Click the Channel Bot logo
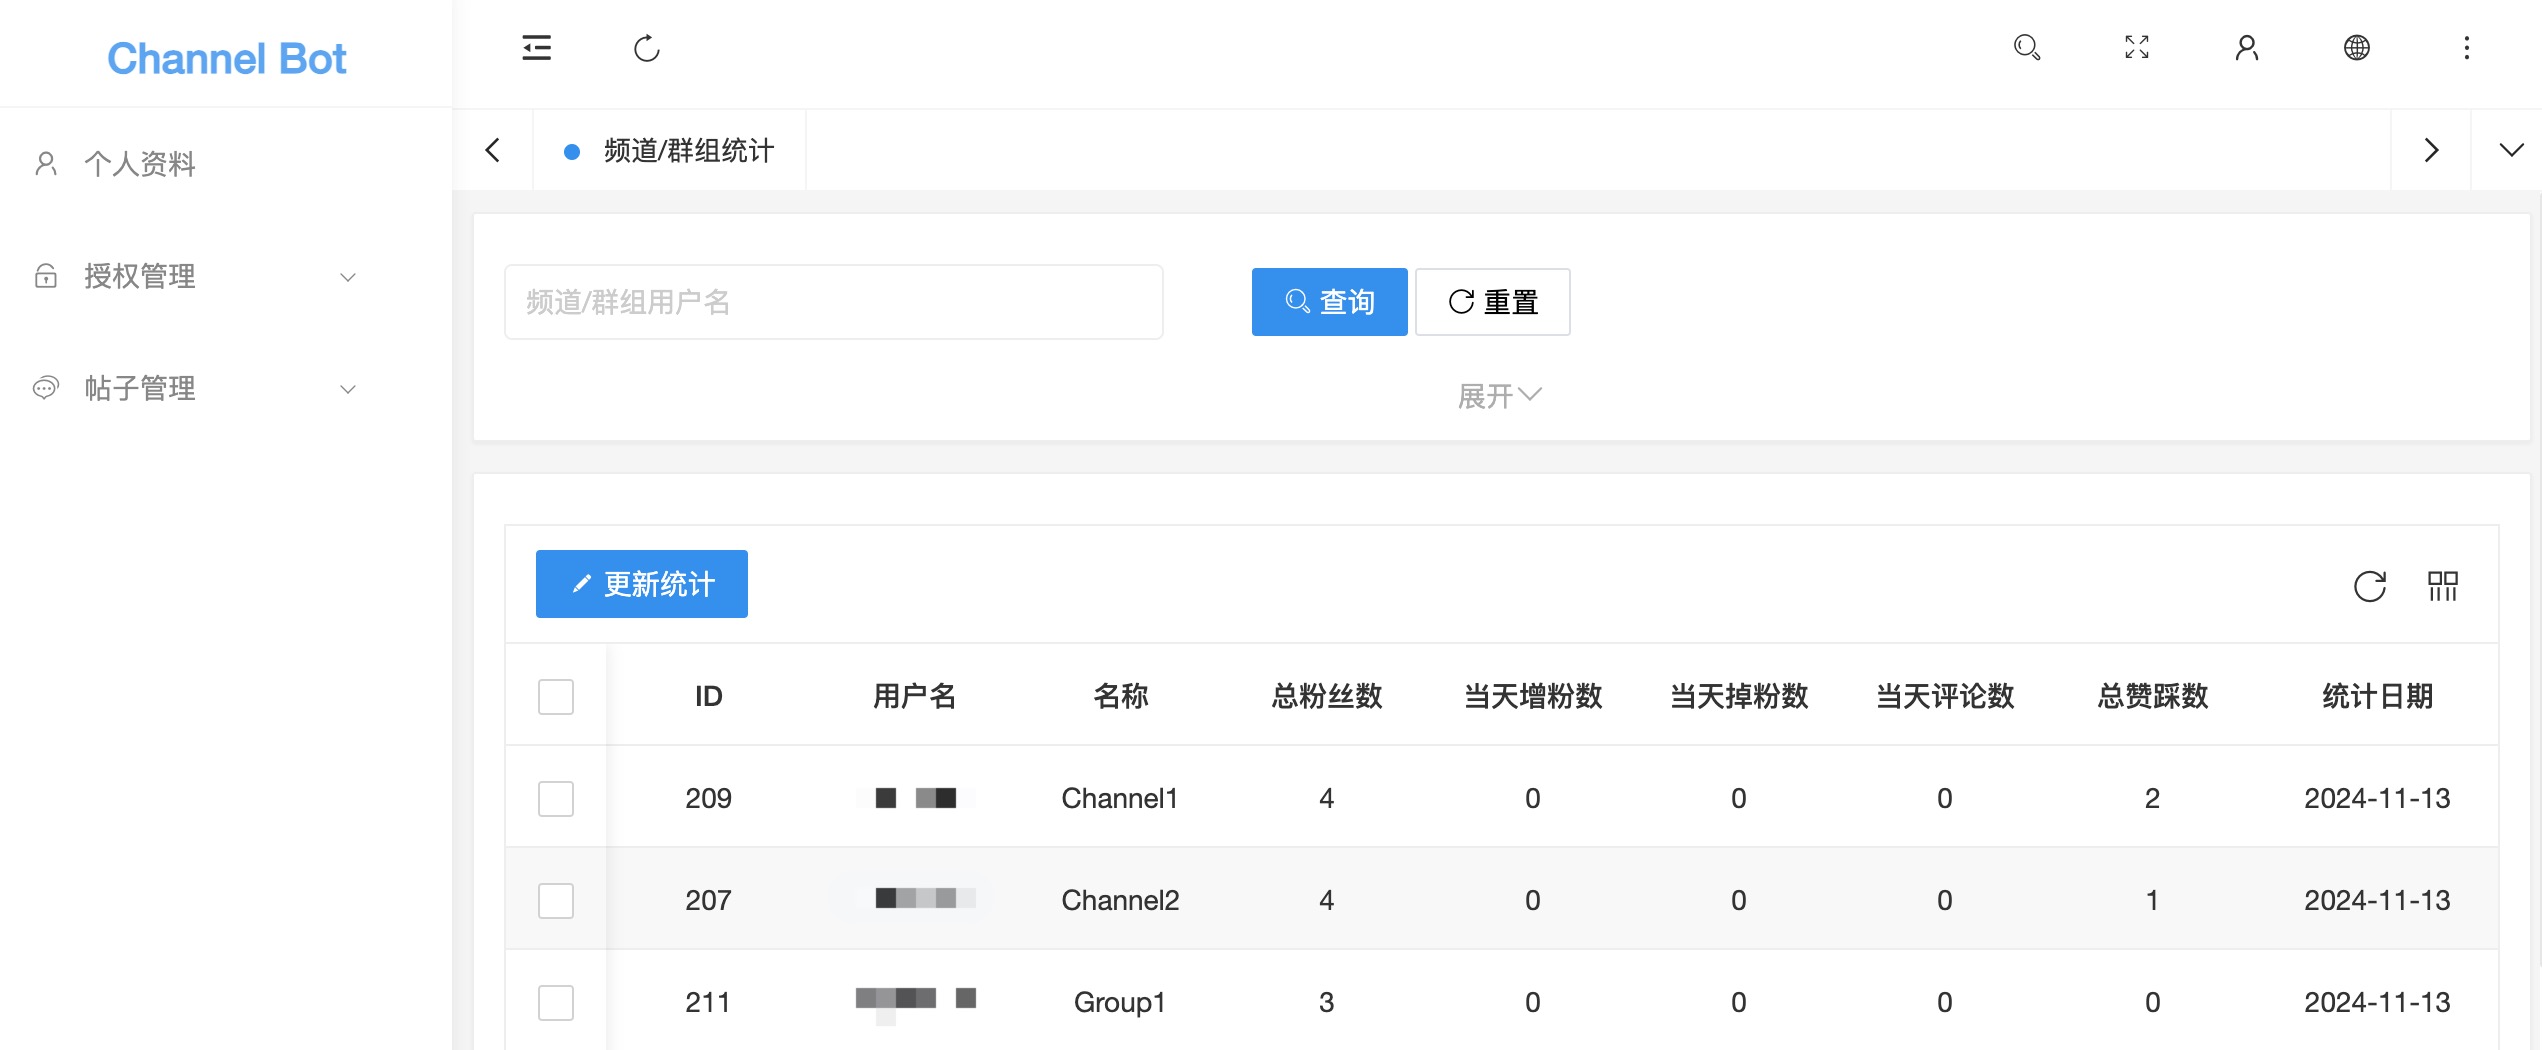 [227, 58]
